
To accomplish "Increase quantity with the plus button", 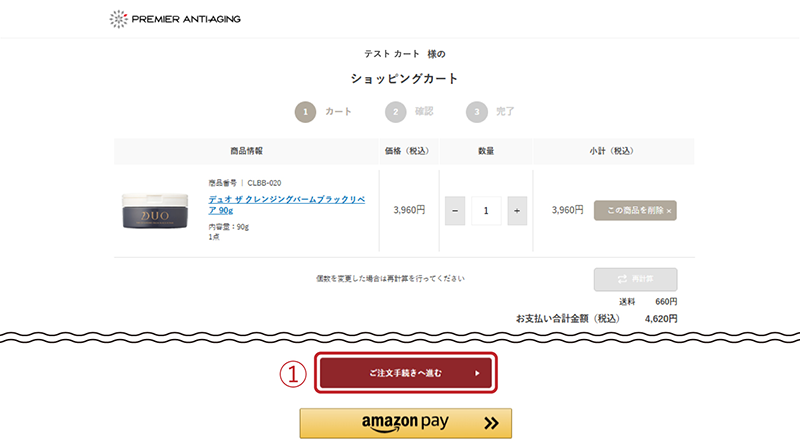I will click(517, 211).
